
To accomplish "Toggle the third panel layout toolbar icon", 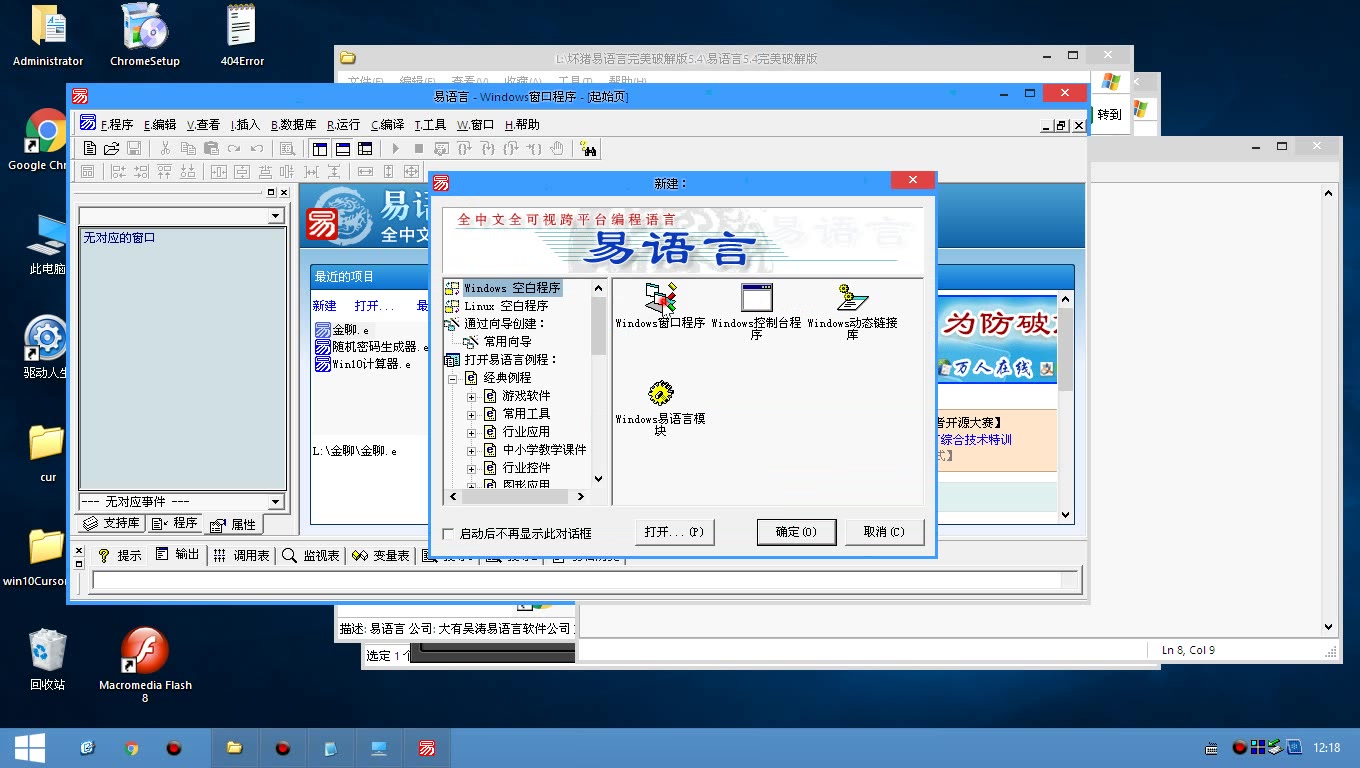I will click(366, 149).
